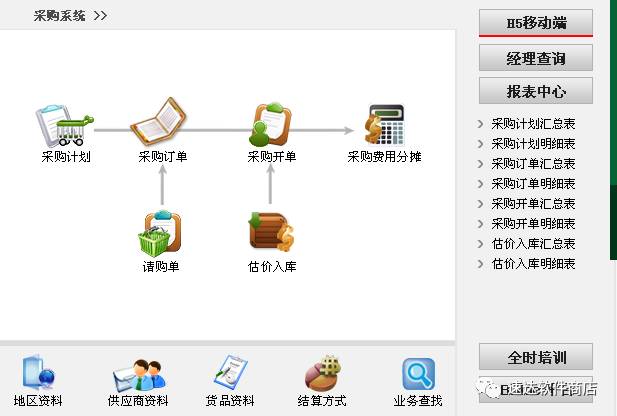Screen dimensions: 617x416
Task: Expand the chevron beside 估价入库明细表
Action: click(480, 264)
